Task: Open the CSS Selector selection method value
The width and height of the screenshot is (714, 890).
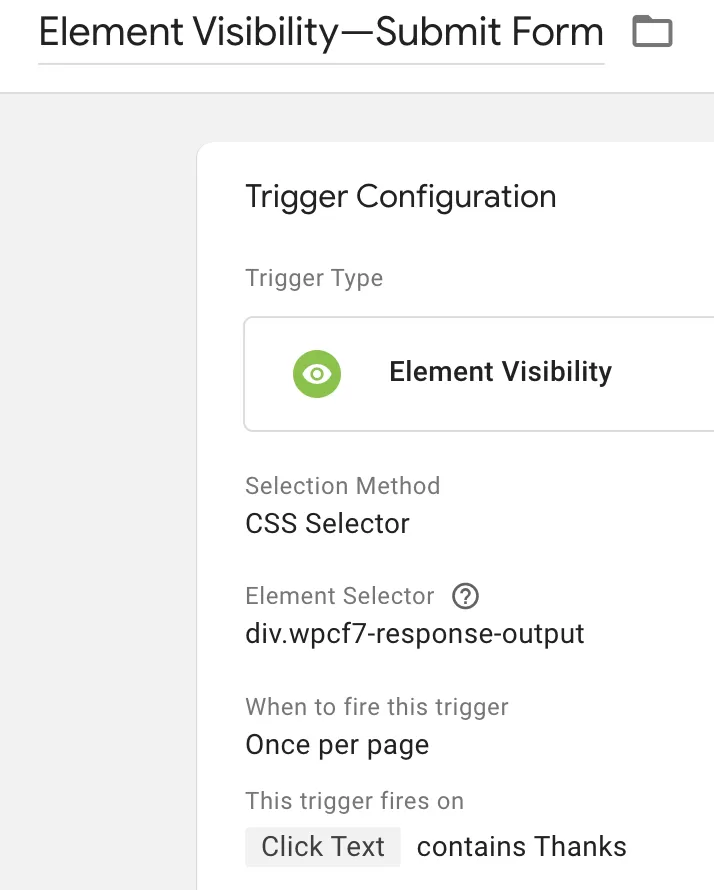Action: 327,523
